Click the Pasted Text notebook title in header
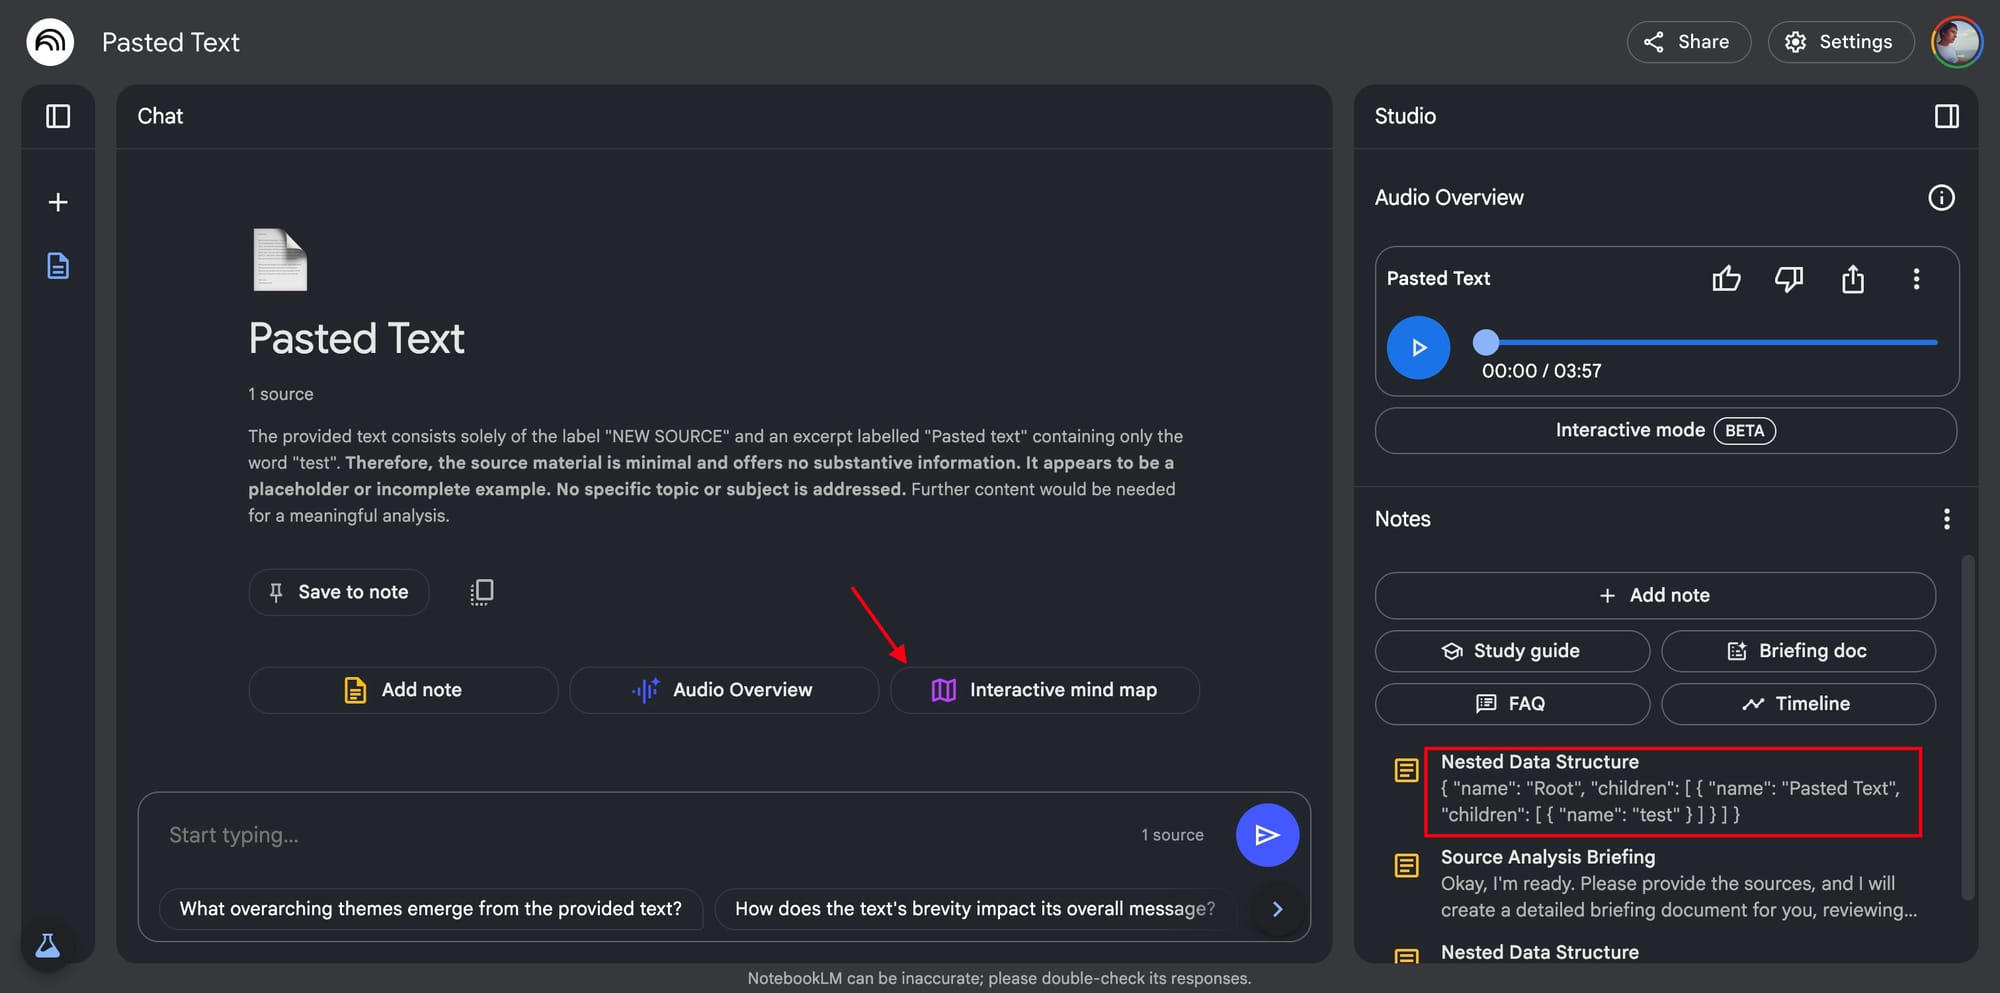 click(x=171, y=42)
